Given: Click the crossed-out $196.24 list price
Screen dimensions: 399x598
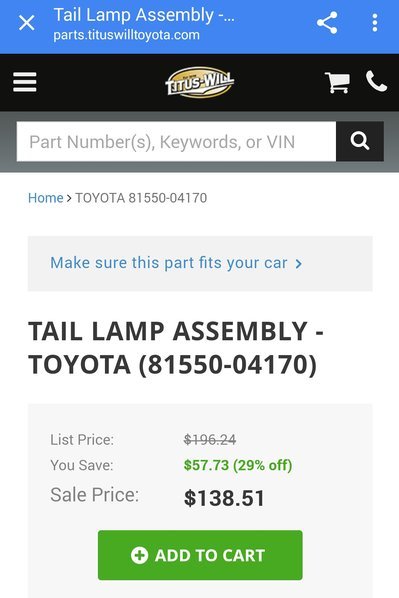Looking at the screenshot, I should coord(210,440).
